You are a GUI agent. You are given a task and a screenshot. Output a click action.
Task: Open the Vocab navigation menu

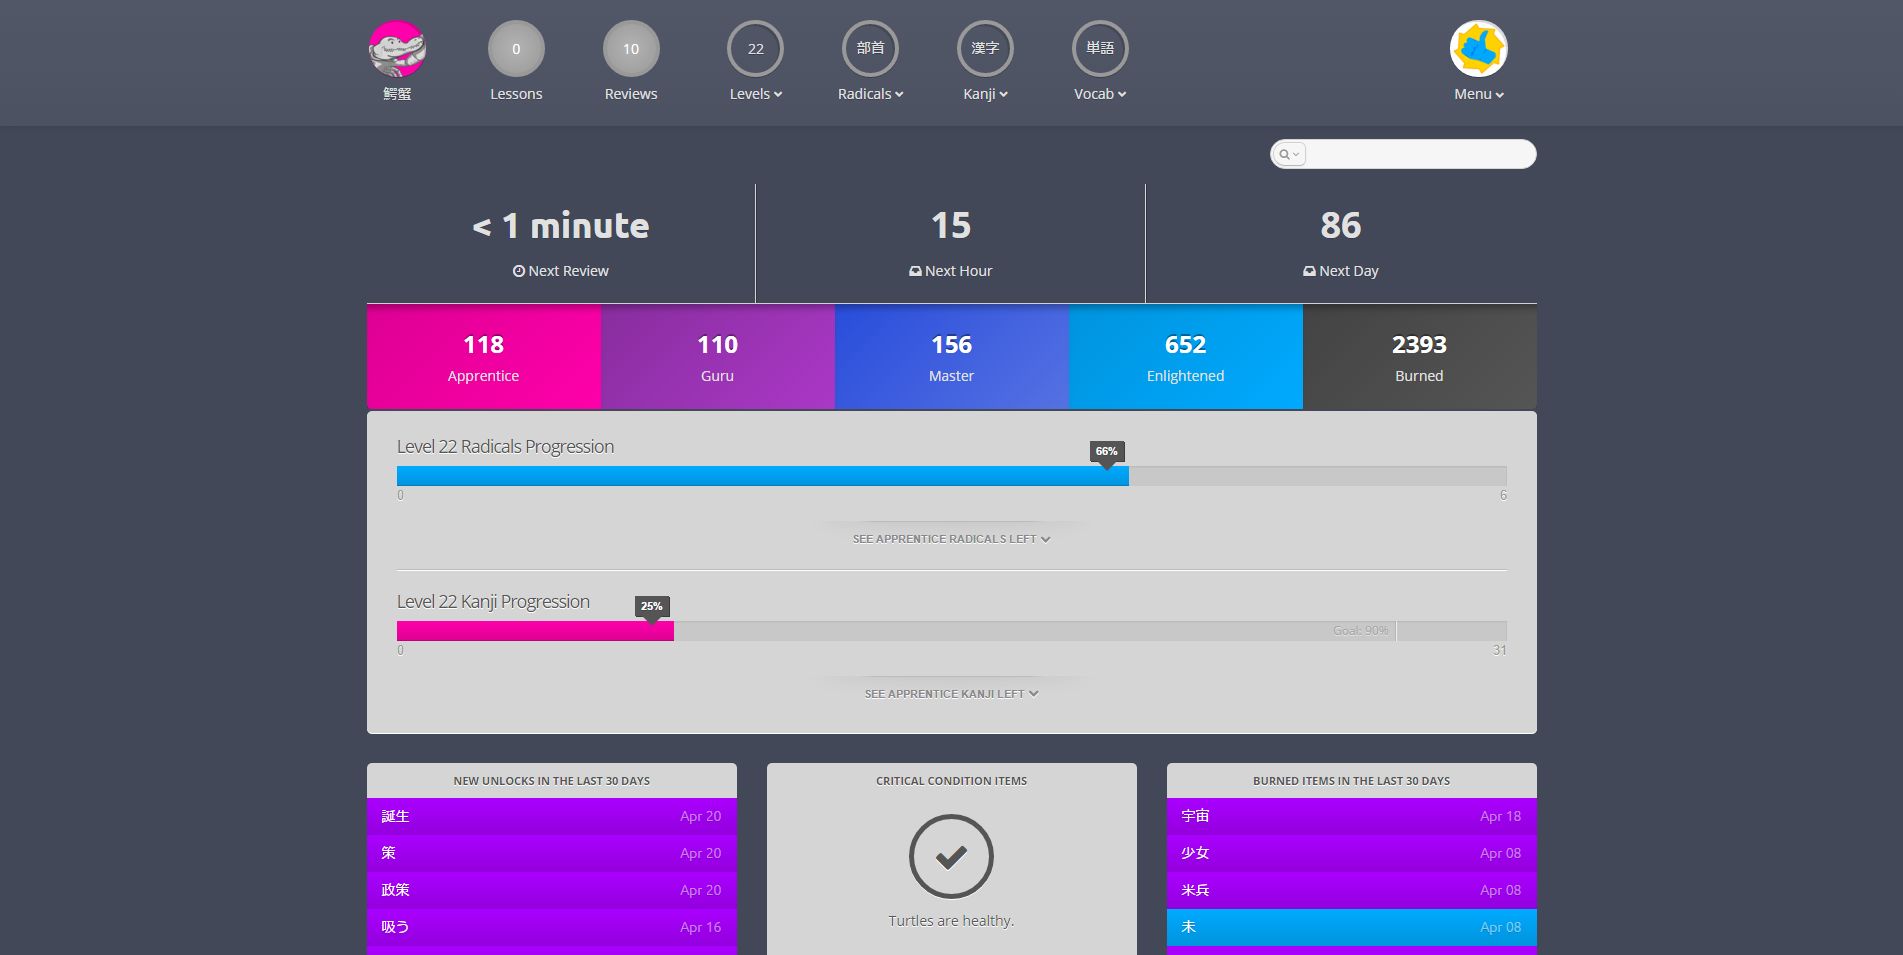coord(1098,93)
